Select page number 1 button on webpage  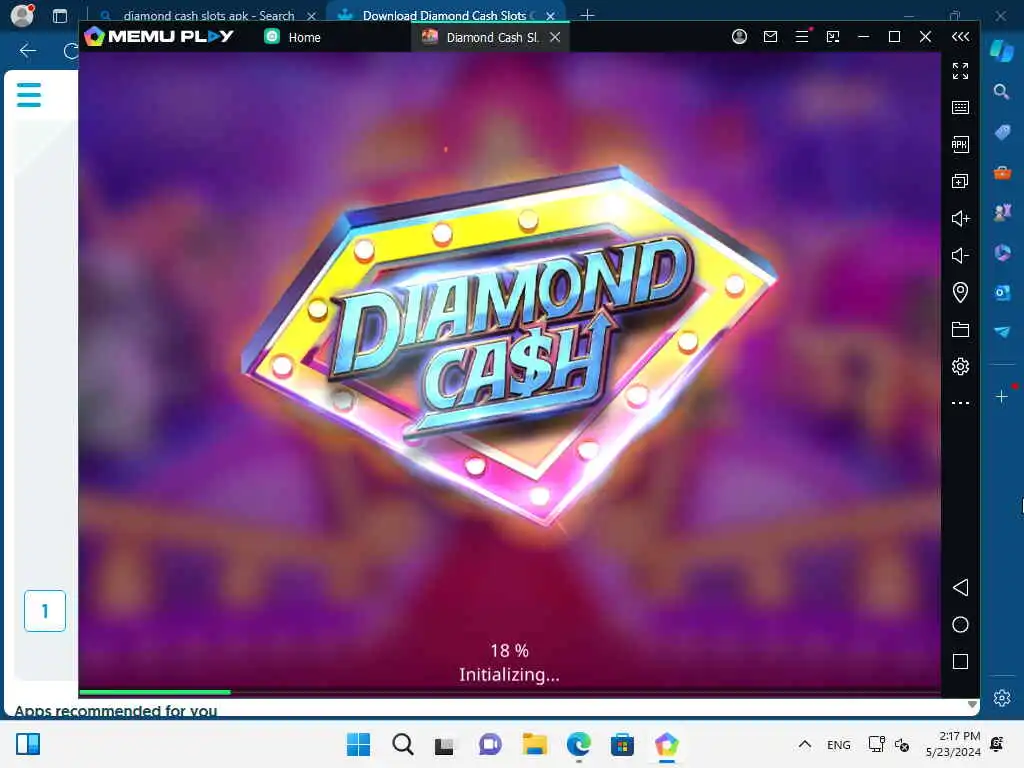tap(45, 611)
